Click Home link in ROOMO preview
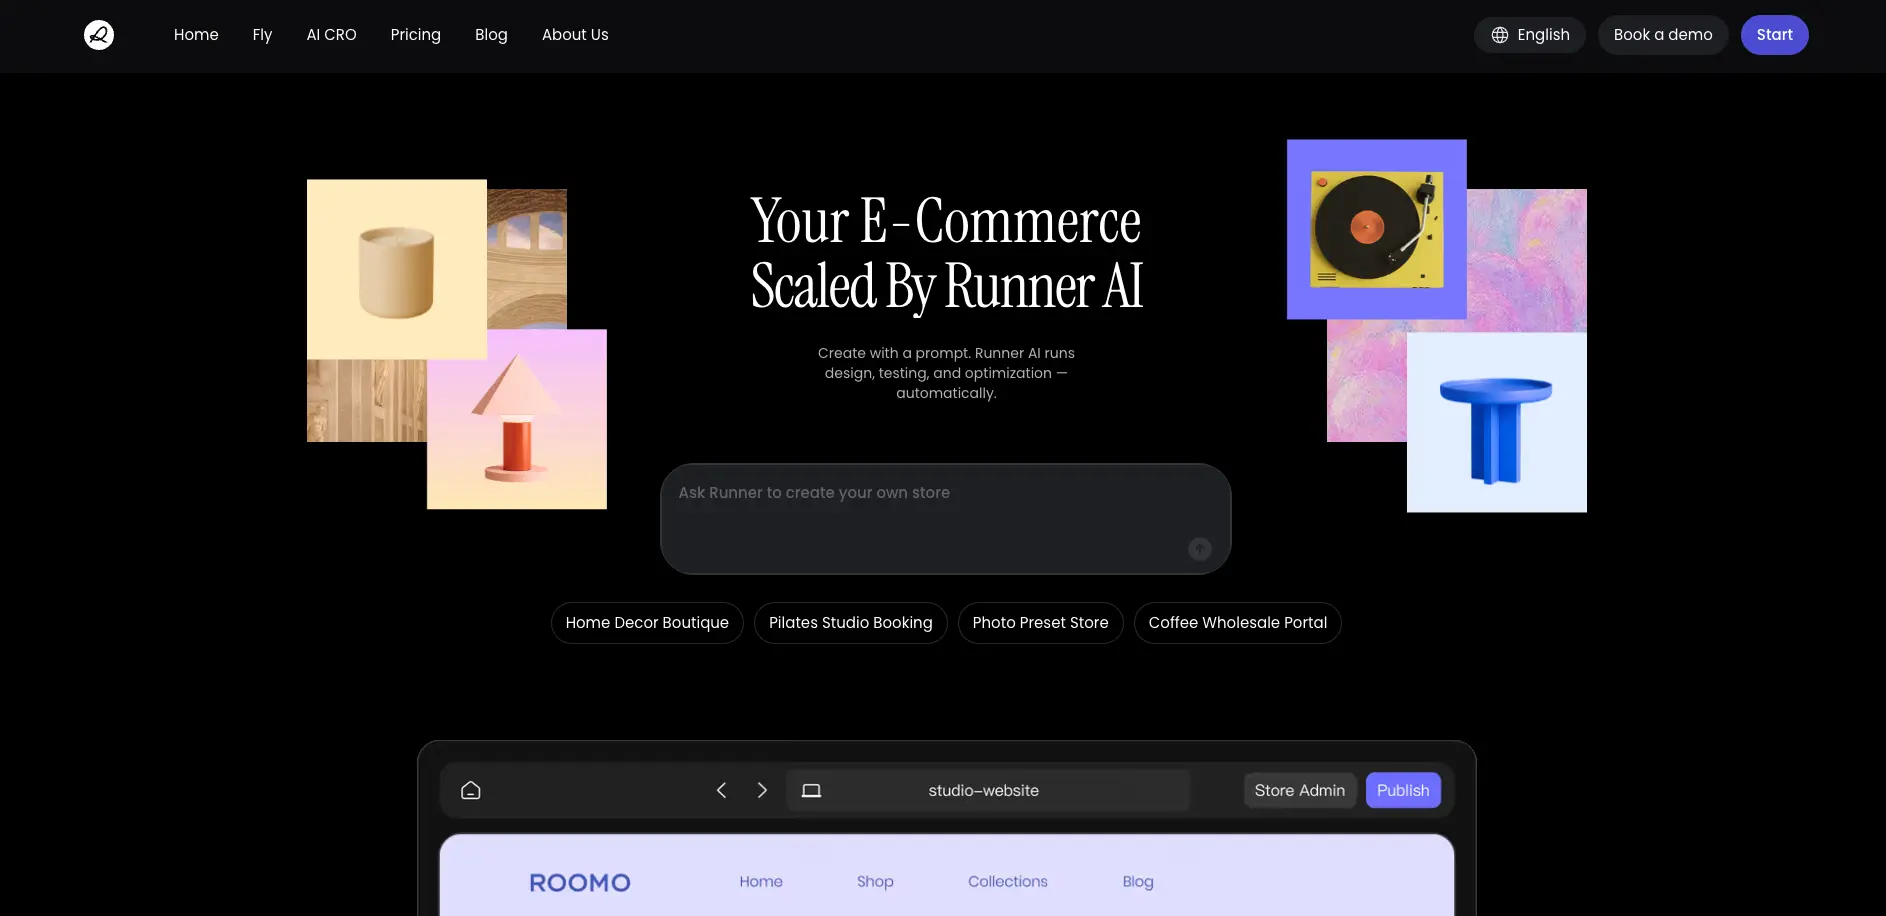 761,882
